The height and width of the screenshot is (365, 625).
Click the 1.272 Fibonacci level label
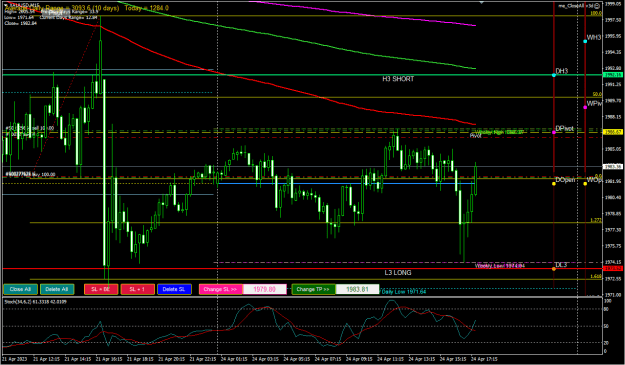[596, 220]
